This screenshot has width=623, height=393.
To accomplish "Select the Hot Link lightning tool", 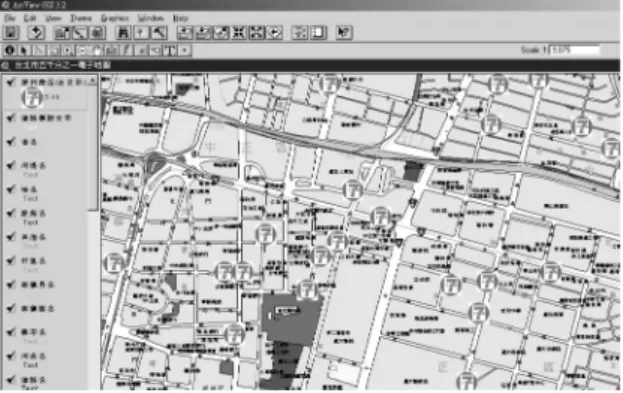I will coord(126,50).
